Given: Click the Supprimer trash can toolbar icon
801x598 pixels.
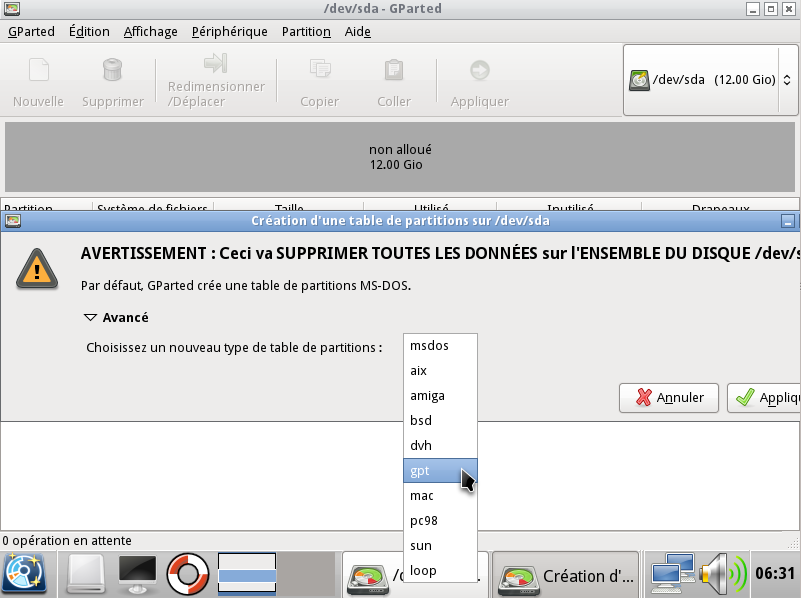Looking at the screenshot, I should click(x=112, y=70).
